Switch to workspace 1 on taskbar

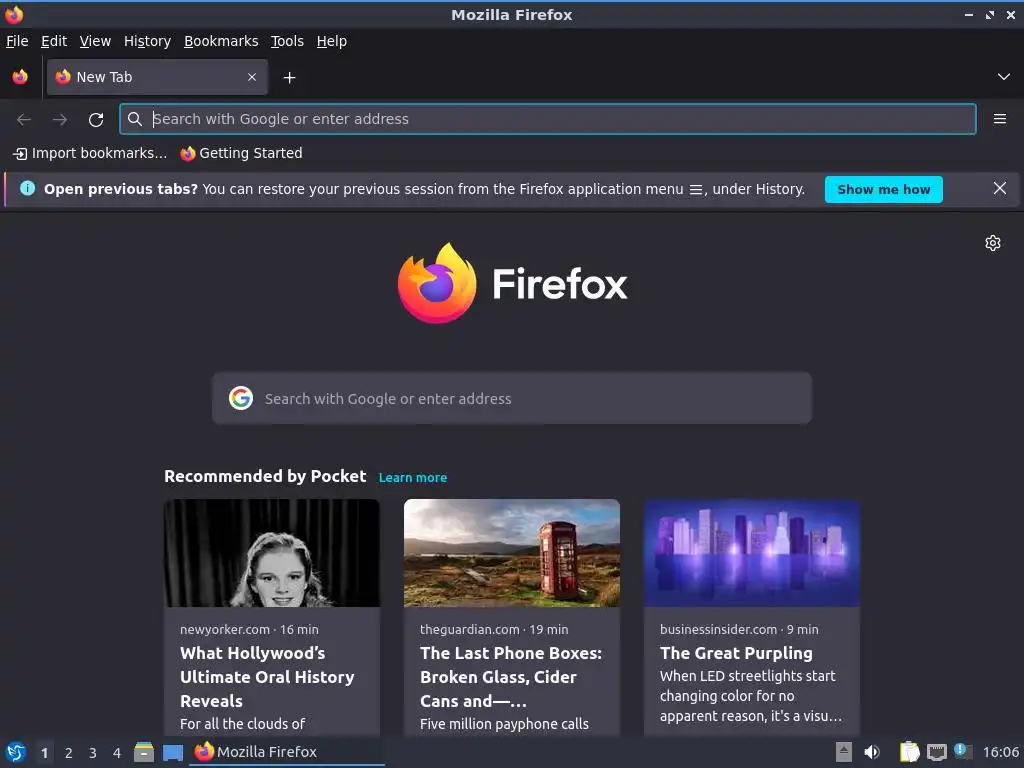[x=44, y=753]
